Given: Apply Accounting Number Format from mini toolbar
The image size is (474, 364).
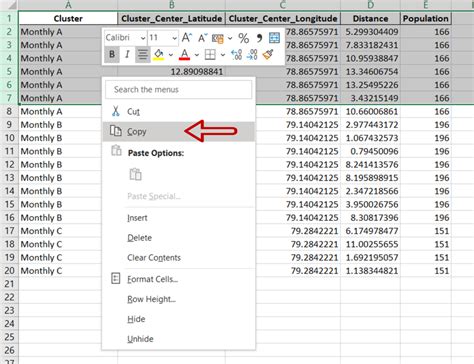Looking at the screenshot, I should [x=218, y=38].
